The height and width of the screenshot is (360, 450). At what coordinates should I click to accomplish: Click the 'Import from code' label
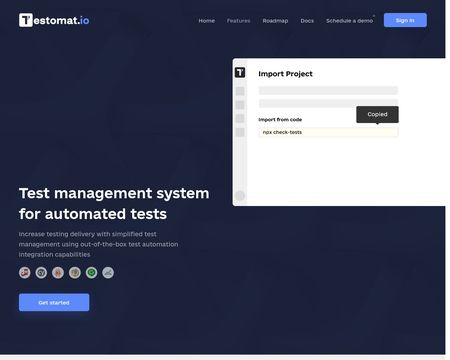coord(280,120)
